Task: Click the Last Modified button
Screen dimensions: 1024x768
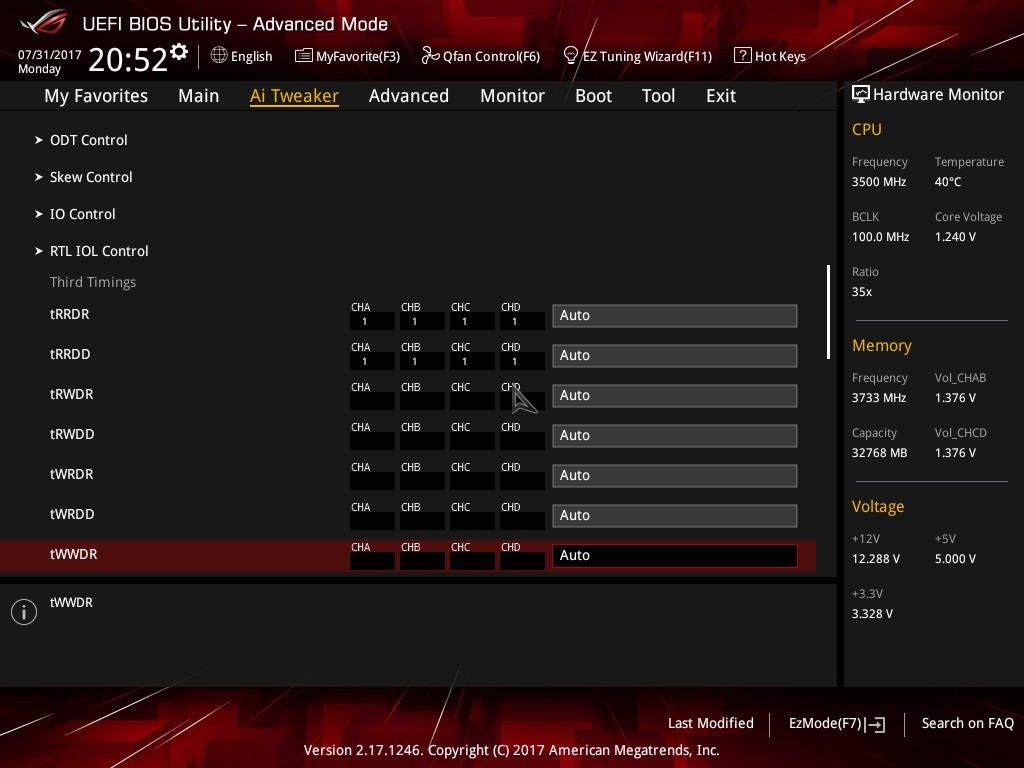Action: [x=710, y=723]
